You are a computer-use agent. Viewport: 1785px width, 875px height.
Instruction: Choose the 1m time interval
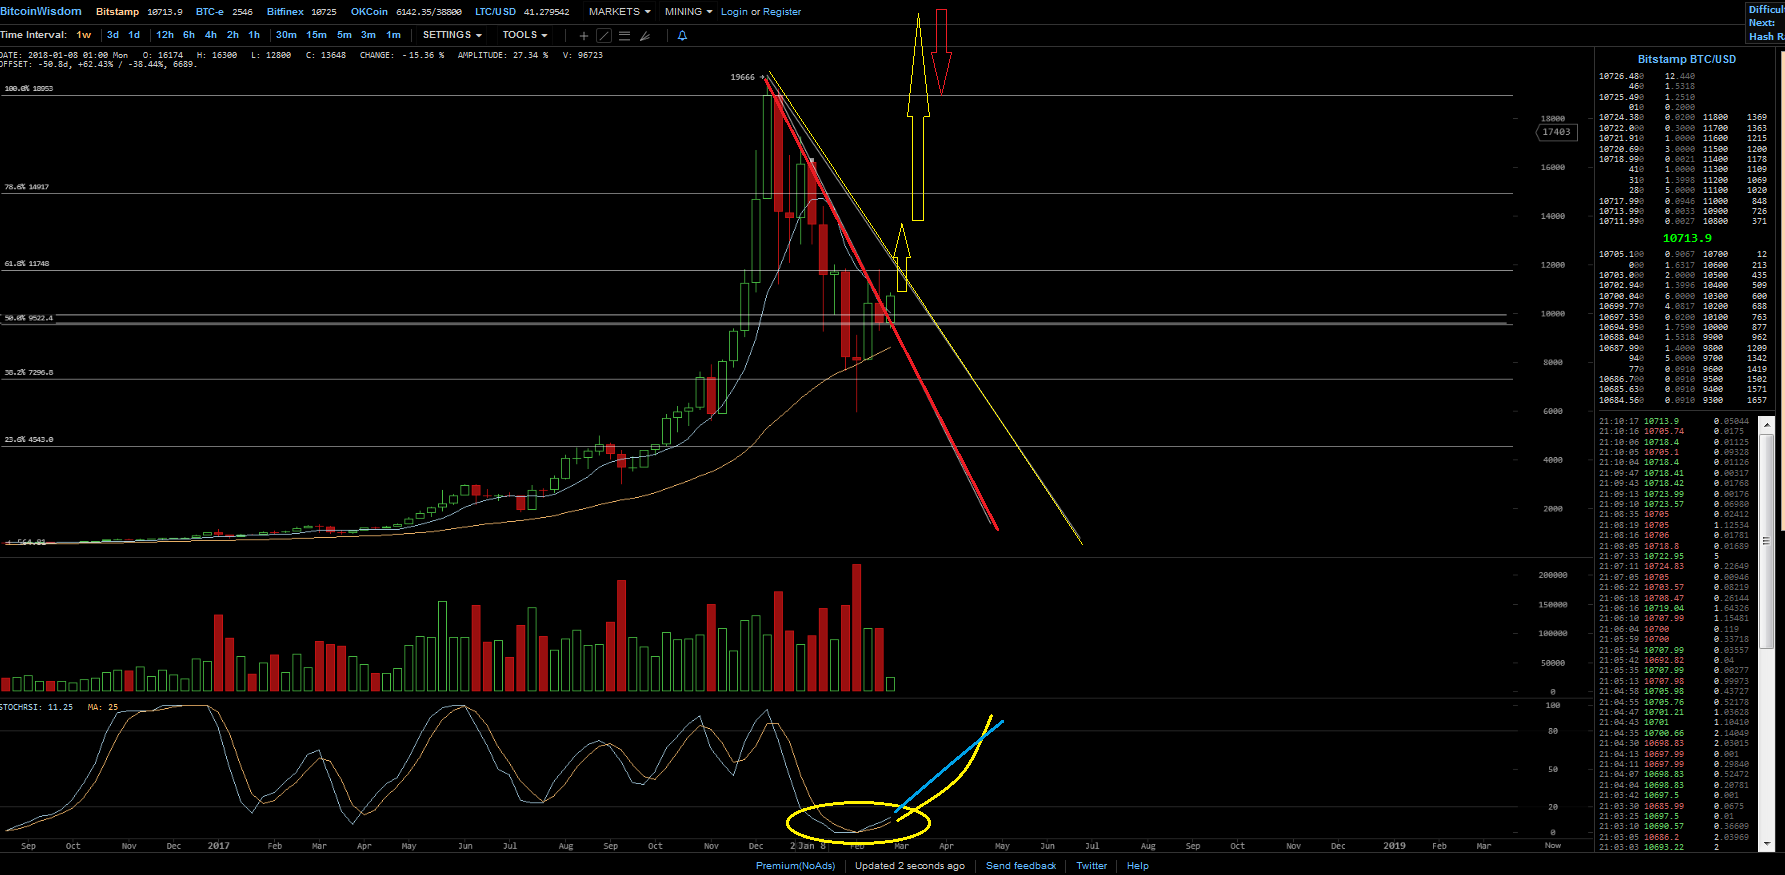click(x=393, y=35)
